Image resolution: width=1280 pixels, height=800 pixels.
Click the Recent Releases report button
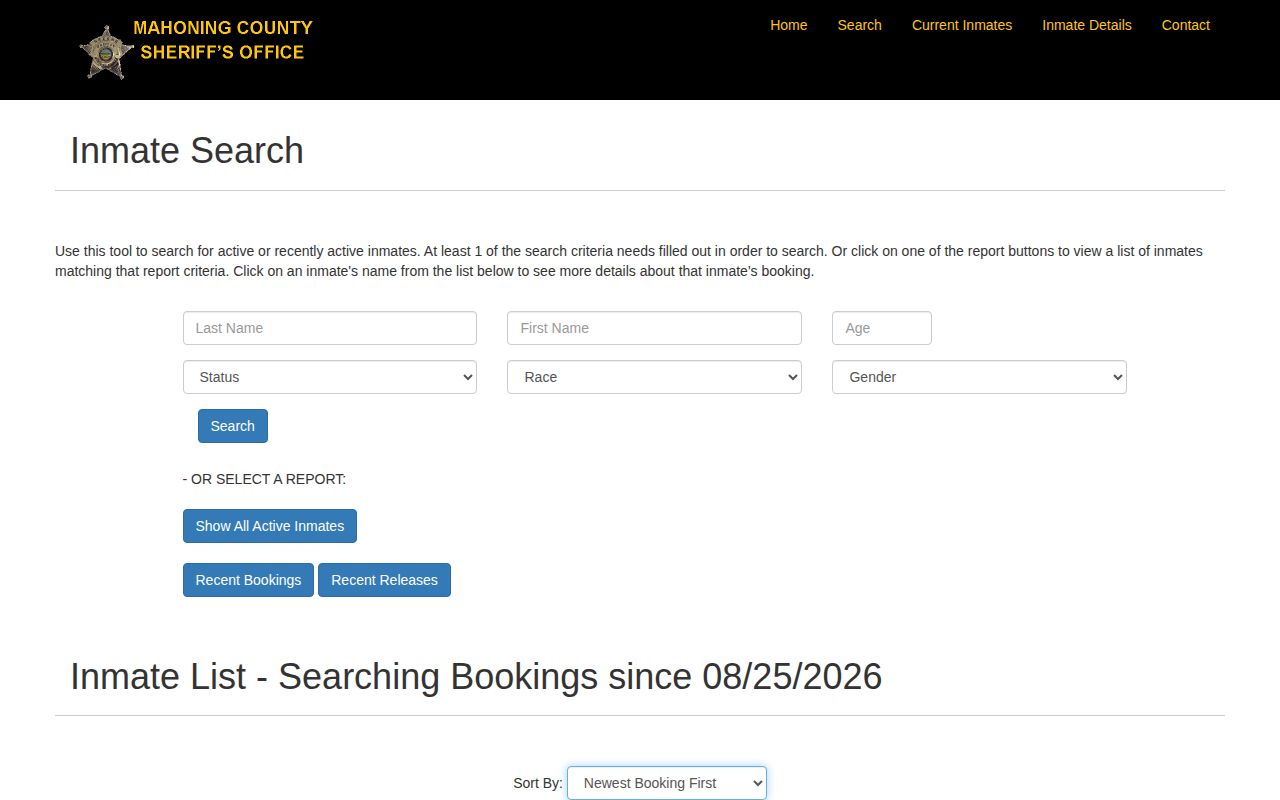[384, 580]
